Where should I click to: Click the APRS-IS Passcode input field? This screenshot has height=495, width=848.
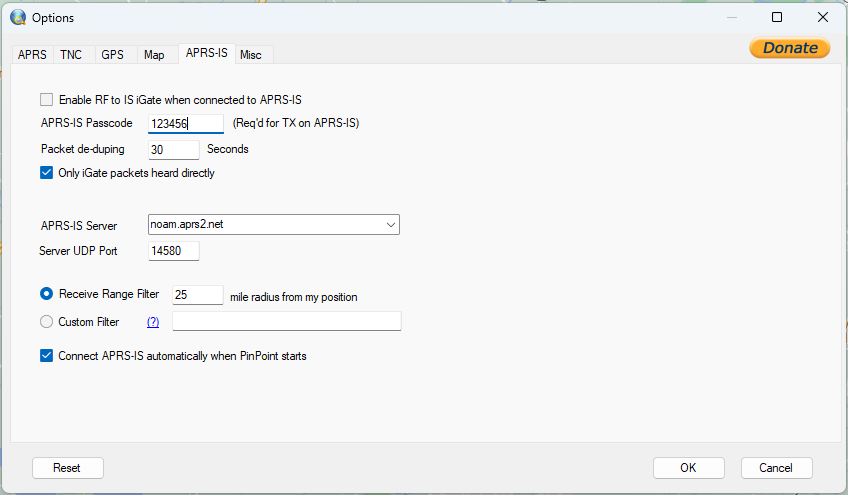coord(186,123)
